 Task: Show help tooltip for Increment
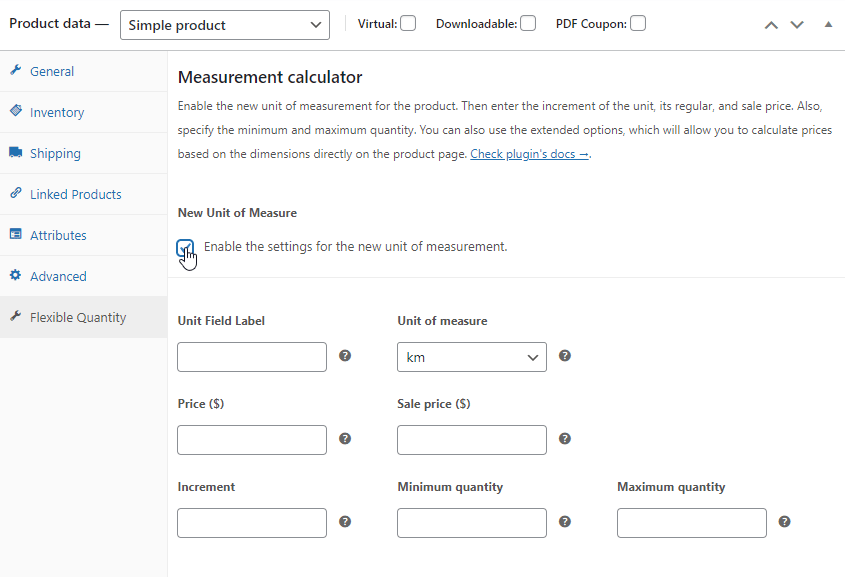click(x=345, y=522)
